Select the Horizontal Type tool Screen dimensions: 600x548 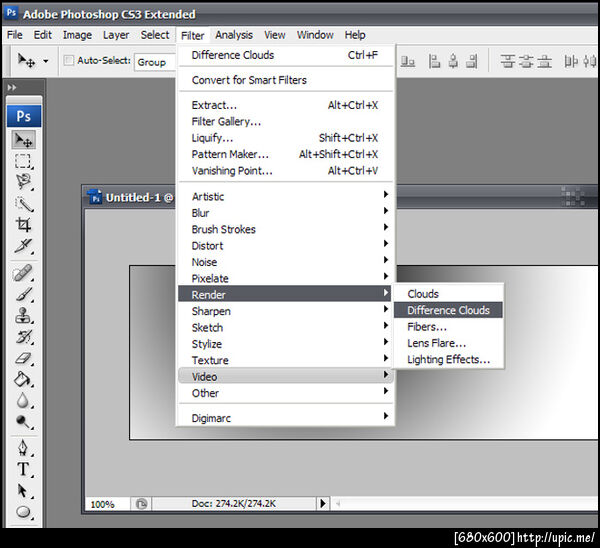(23, 469)
